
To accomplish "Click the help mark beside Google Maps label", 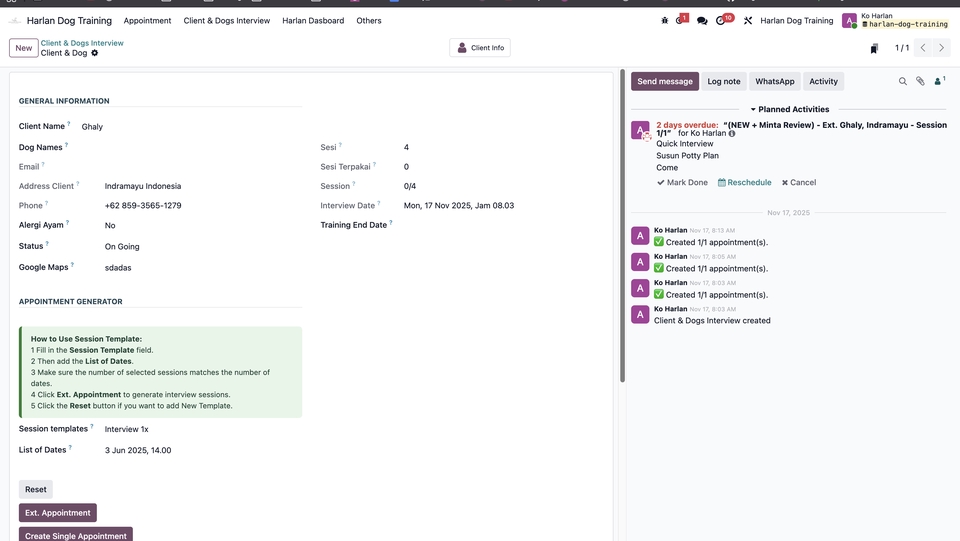I will point(72,265).
